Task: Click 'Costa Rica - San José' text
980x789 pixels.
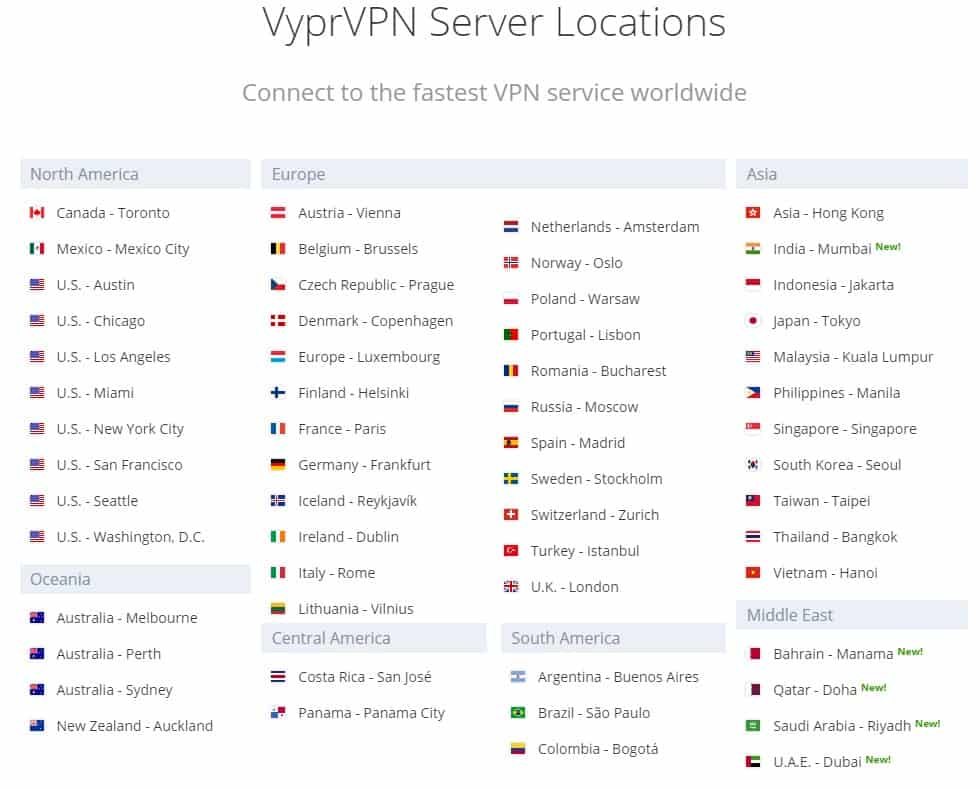Action: pyautogui.click(x=364, y=677)
